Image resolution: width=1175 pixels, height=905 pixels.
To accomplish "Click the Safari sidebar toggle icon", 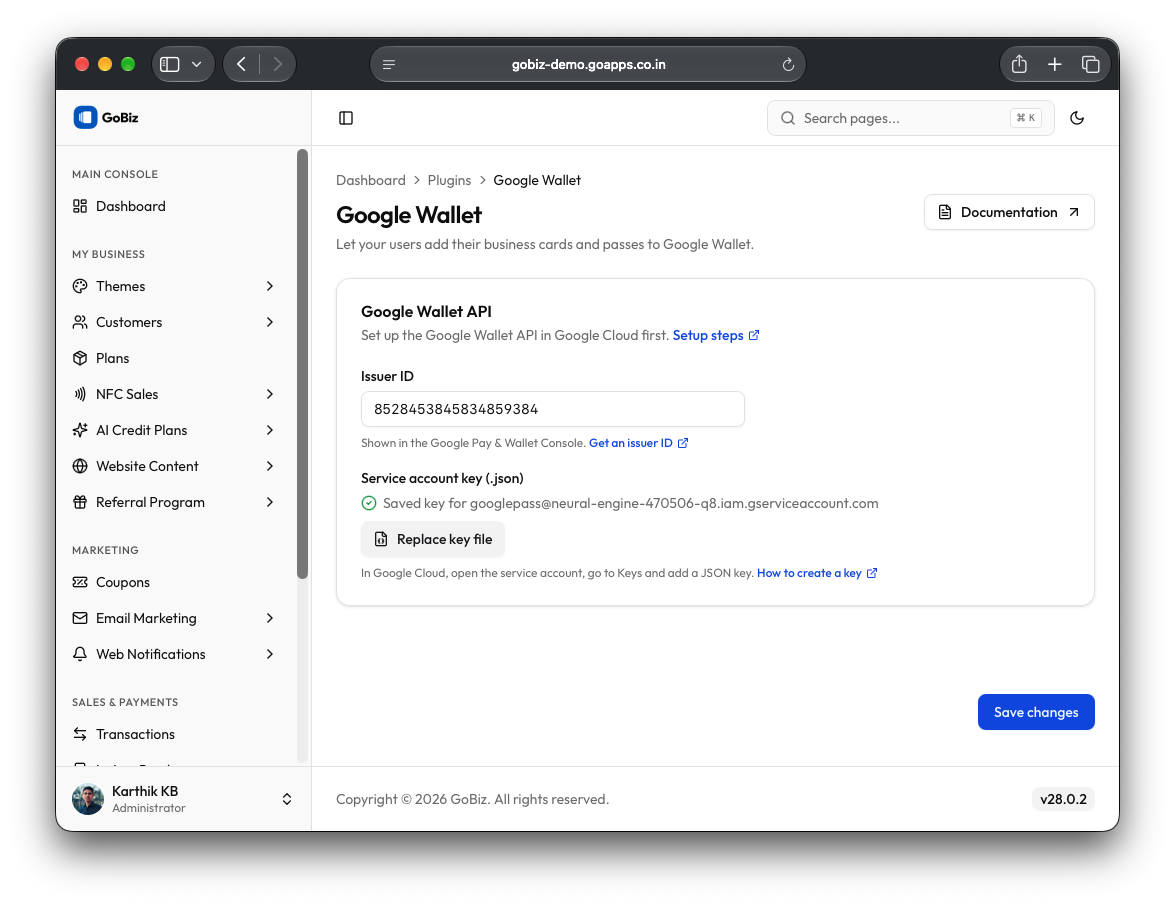I will coord(170,64).
